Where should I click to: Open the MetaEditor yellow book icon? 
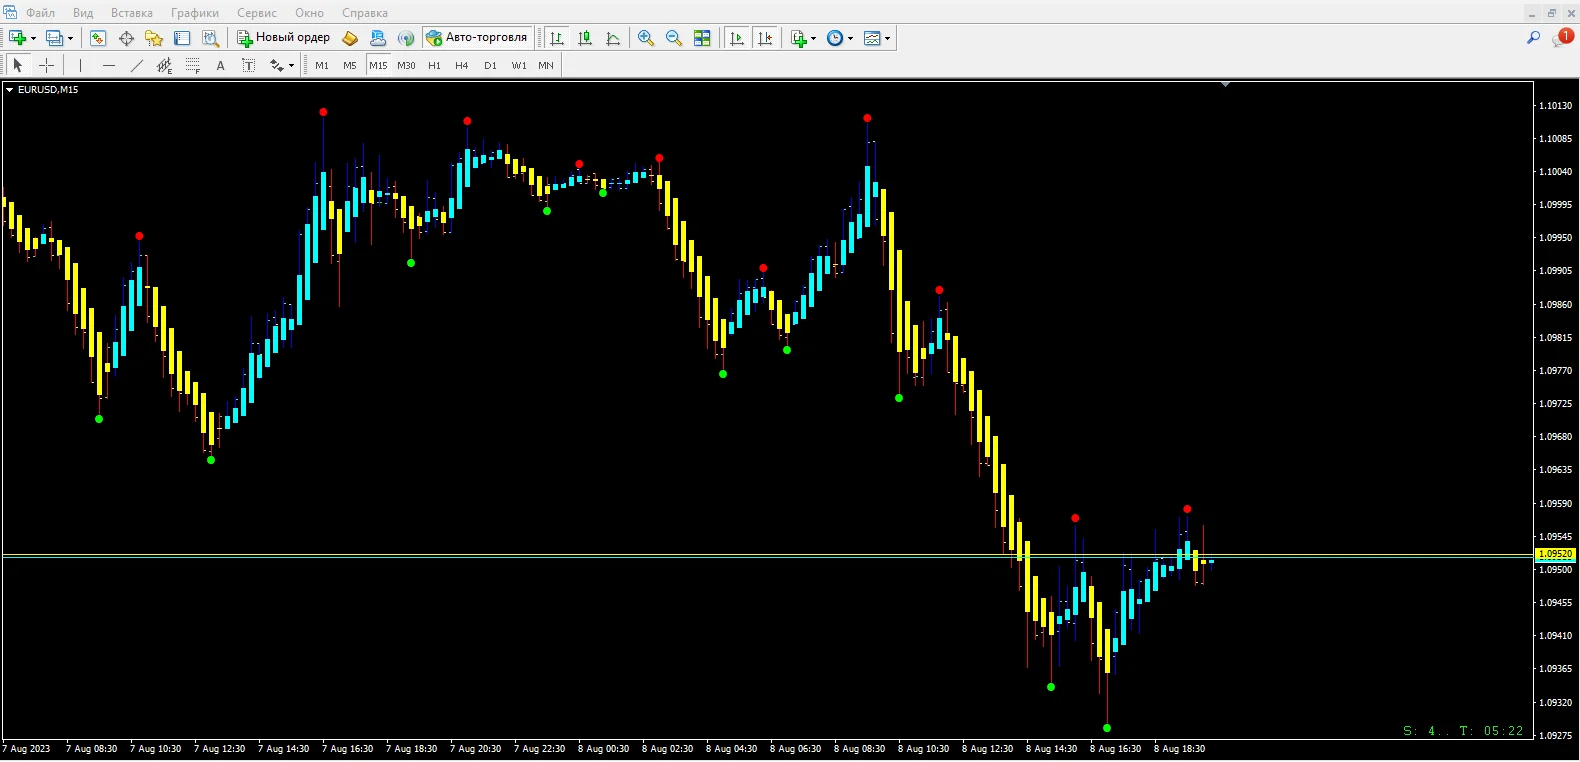point(350,38)
